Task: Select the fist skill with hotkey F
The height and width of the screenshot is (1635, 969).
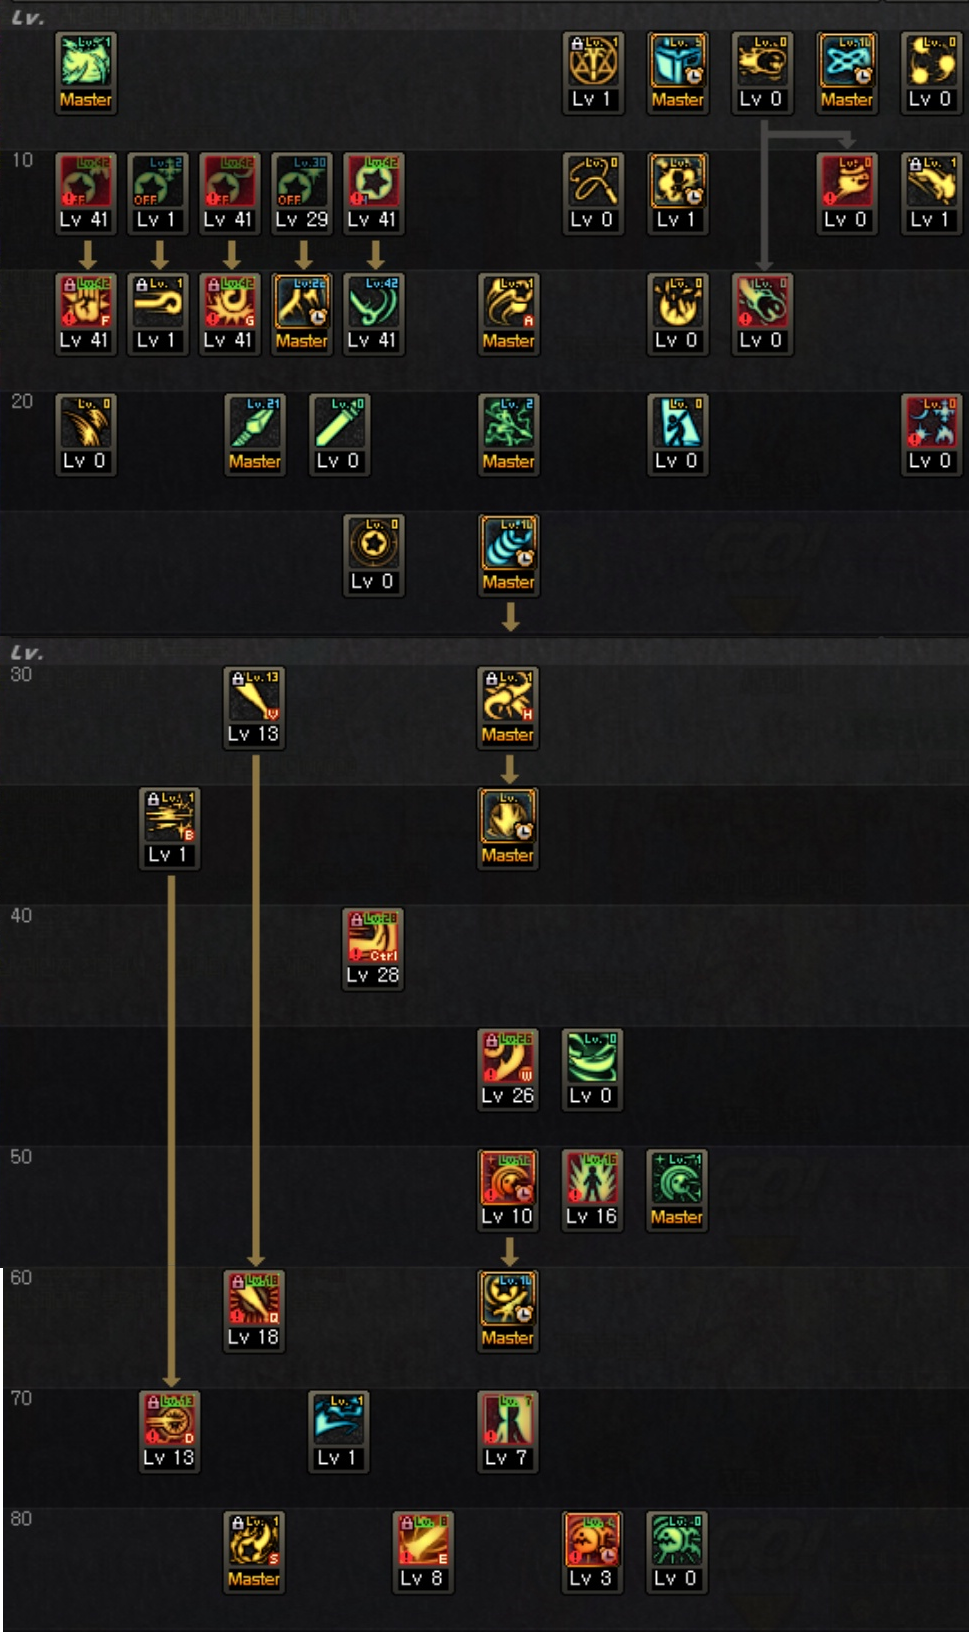Action: (x=85, y=304)
